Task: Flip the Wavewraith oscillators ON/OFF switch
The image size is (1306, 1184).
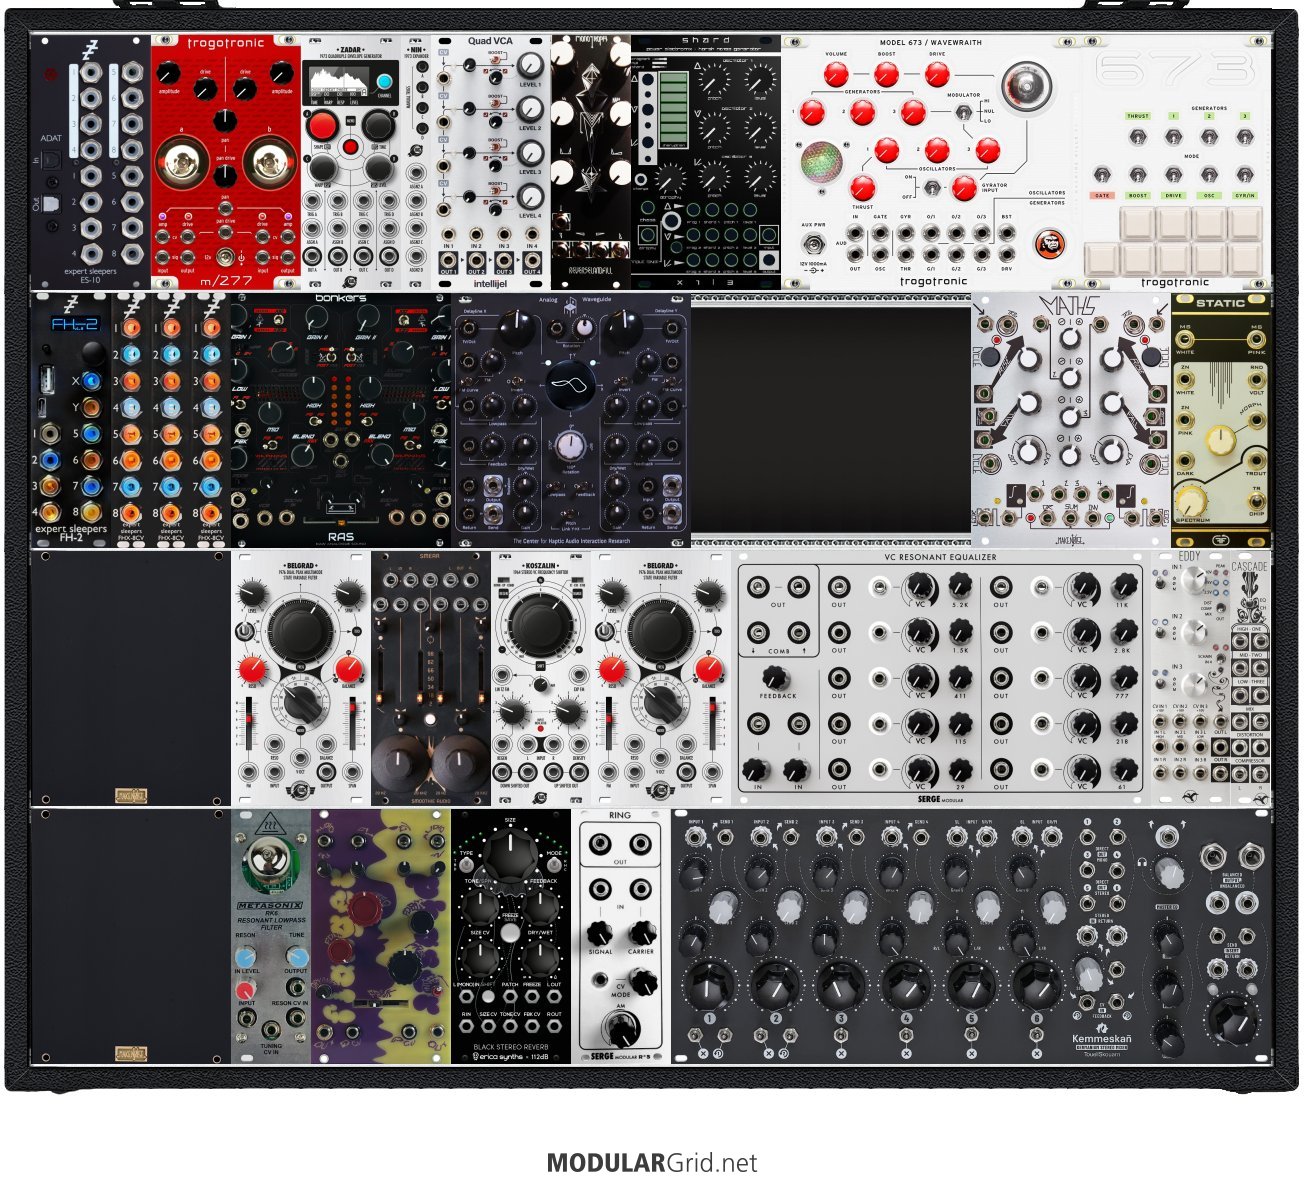Action: (x=931, y=187)
